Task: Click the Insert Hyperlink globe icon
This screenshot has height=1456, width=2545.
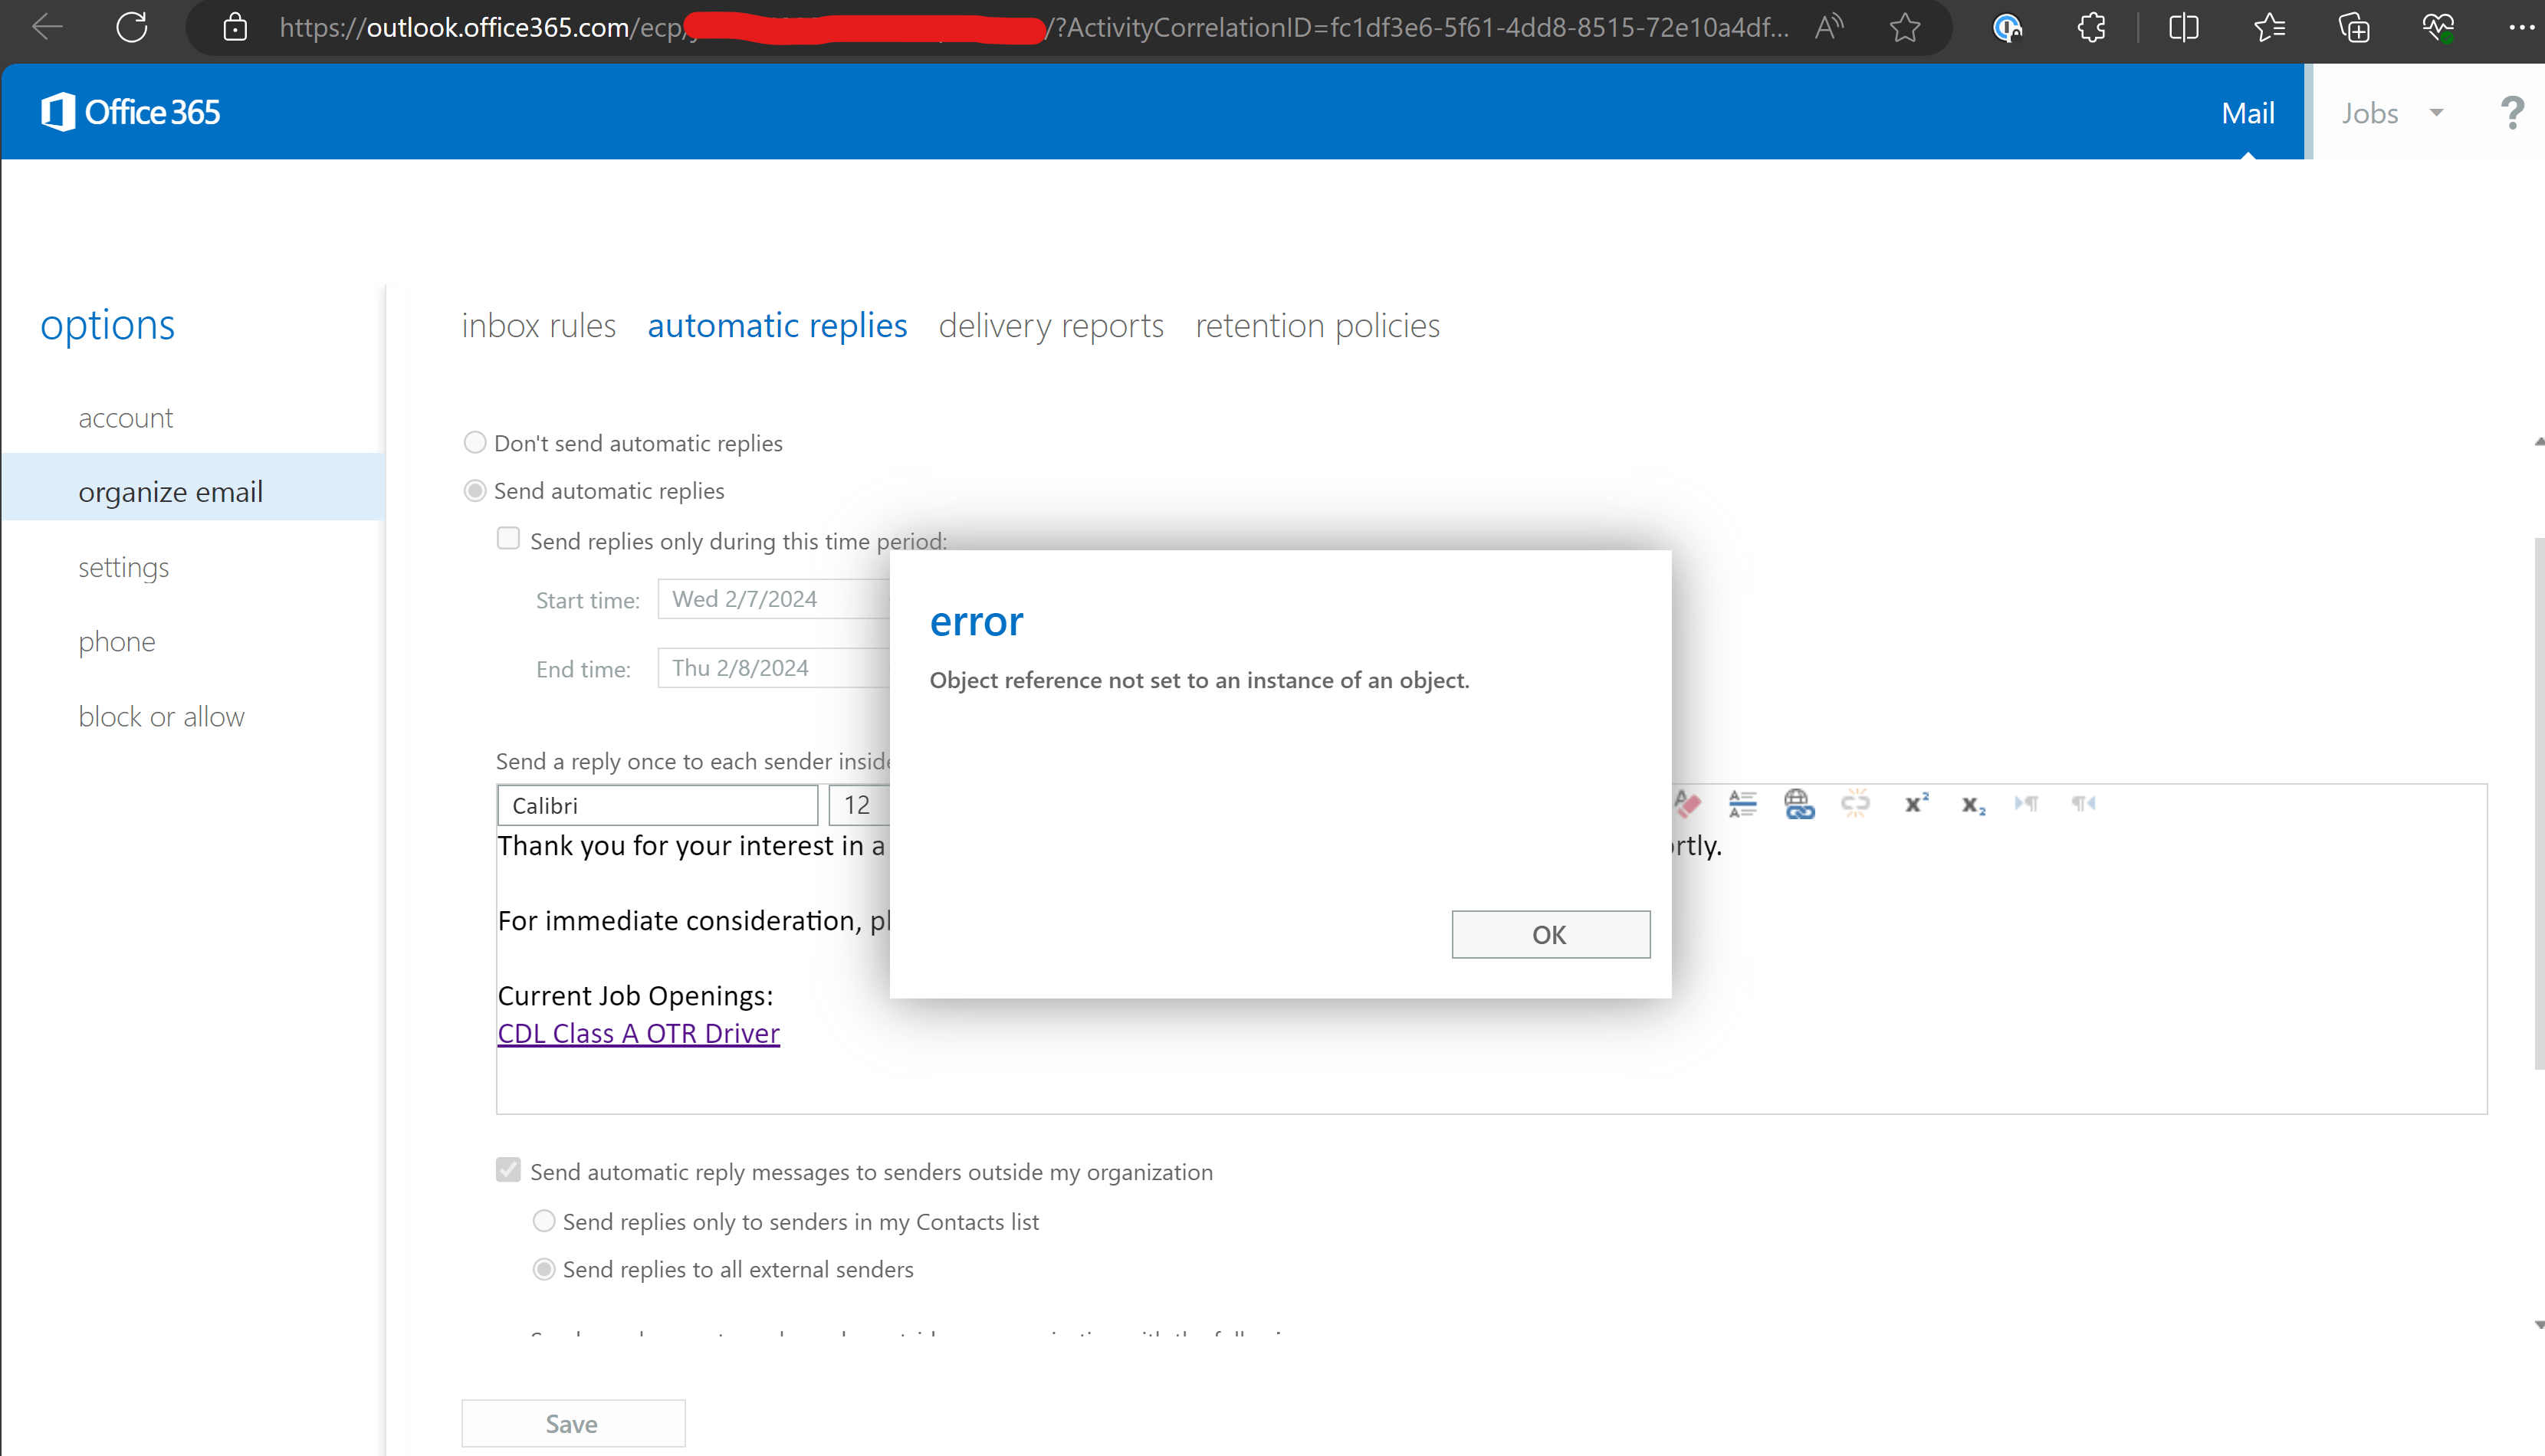Action: pyautogui.click(x=1798, y=804)
